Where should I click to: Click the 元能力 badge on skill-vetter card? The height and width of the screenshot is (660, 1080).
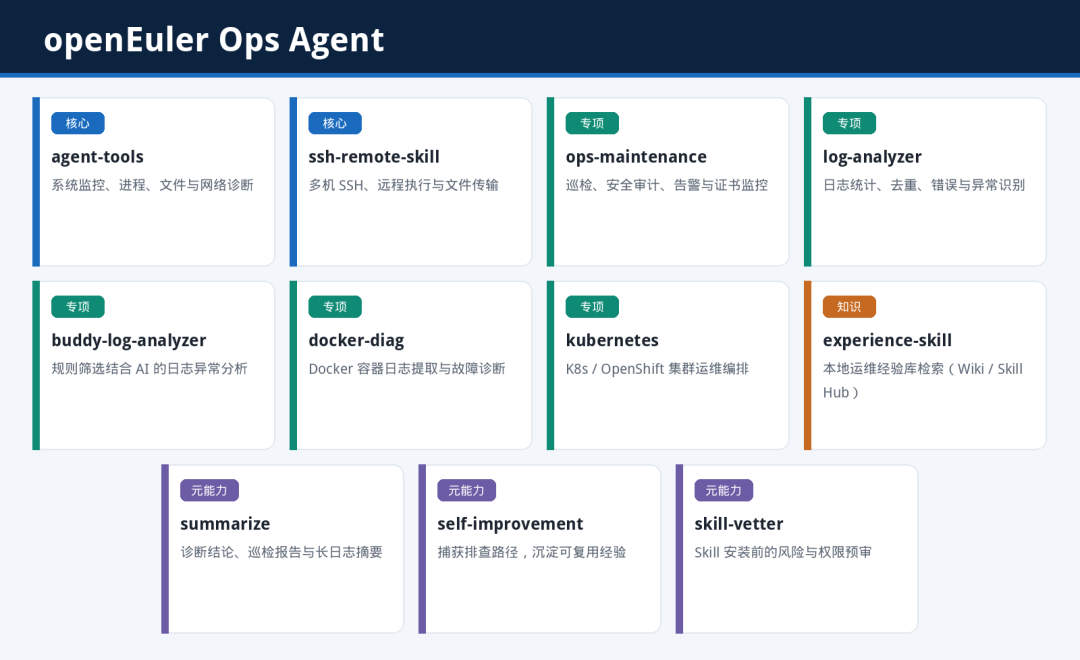[723, 491]
